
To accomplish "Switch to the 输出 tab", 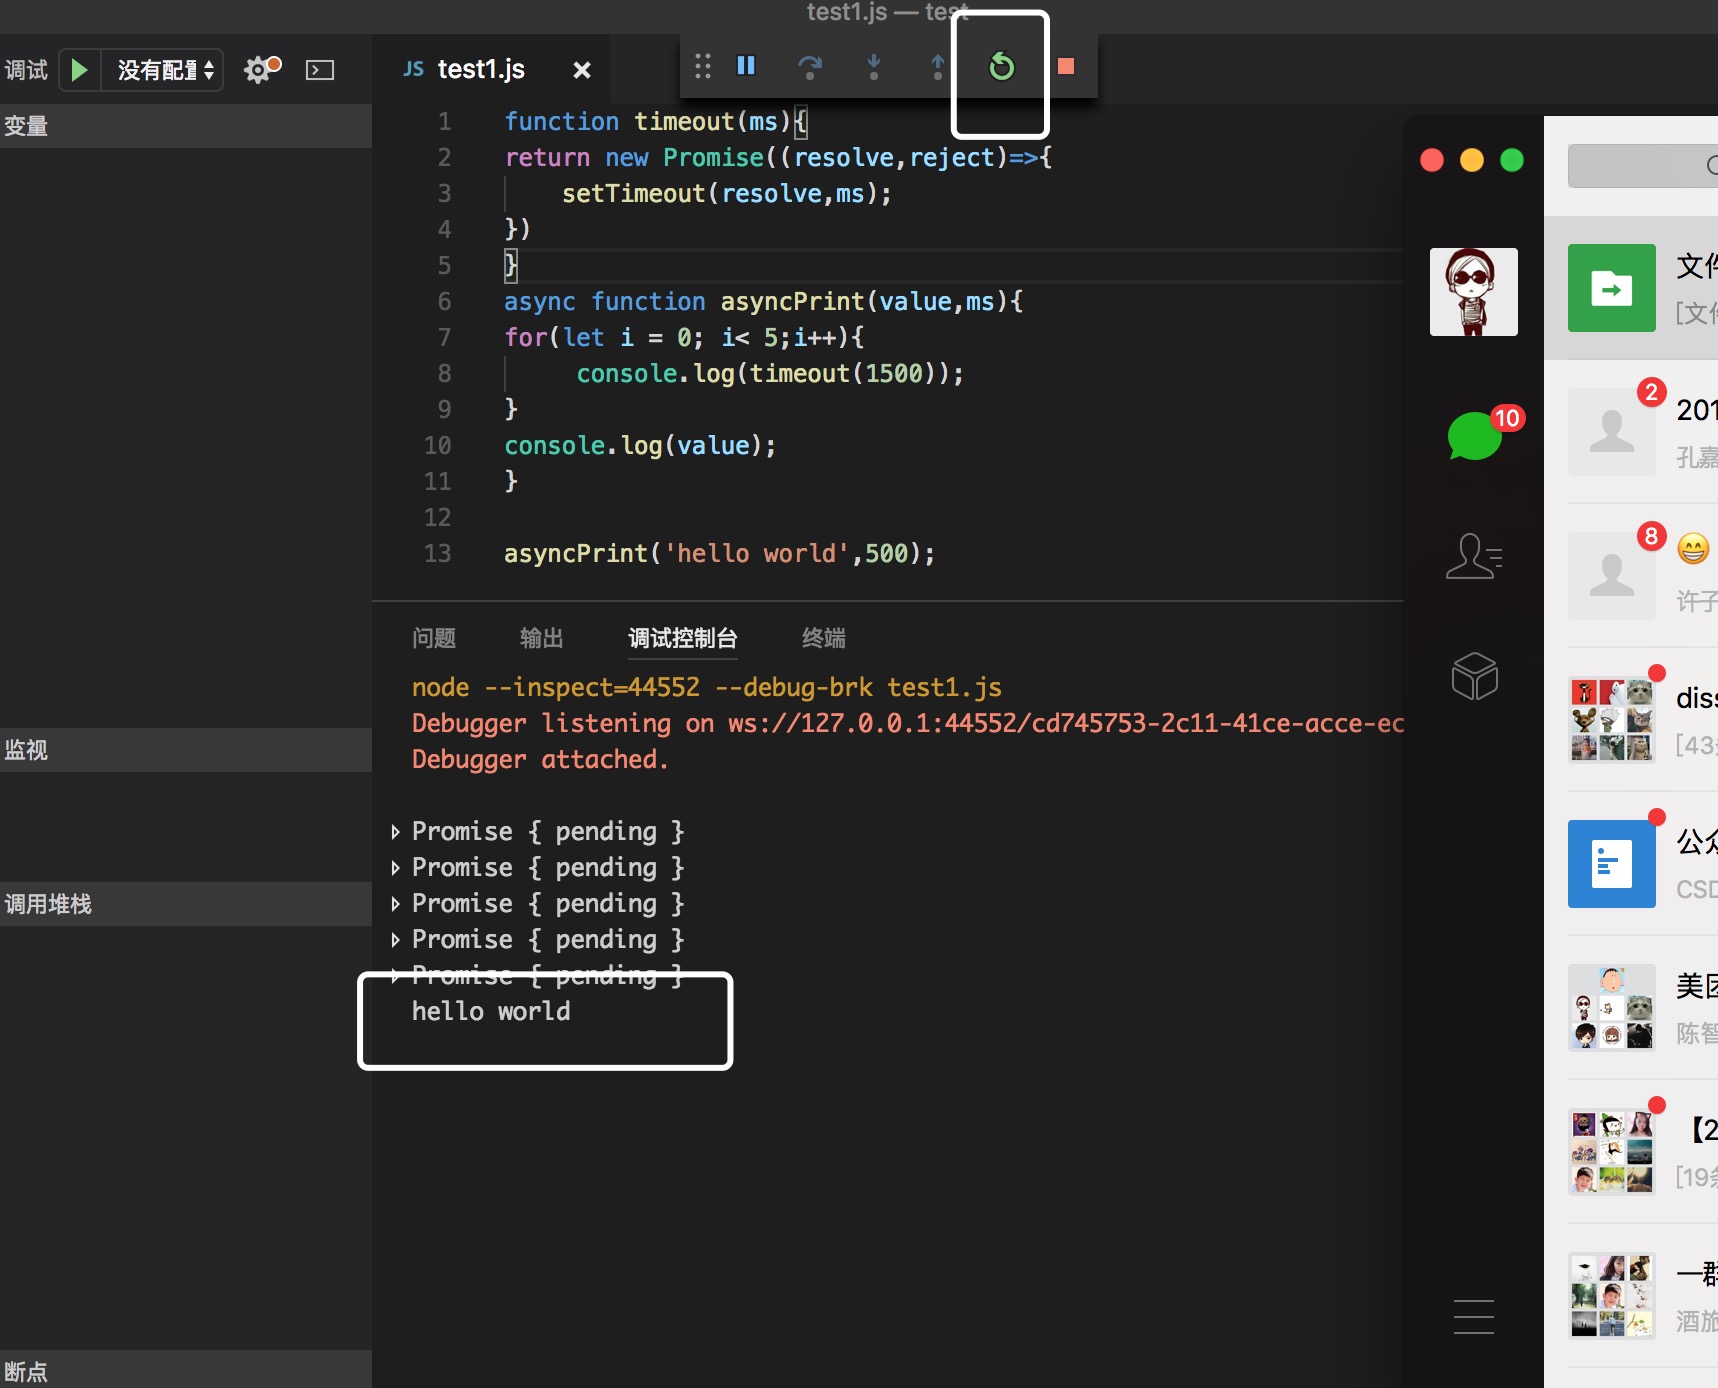I will [x=541, y=638].
